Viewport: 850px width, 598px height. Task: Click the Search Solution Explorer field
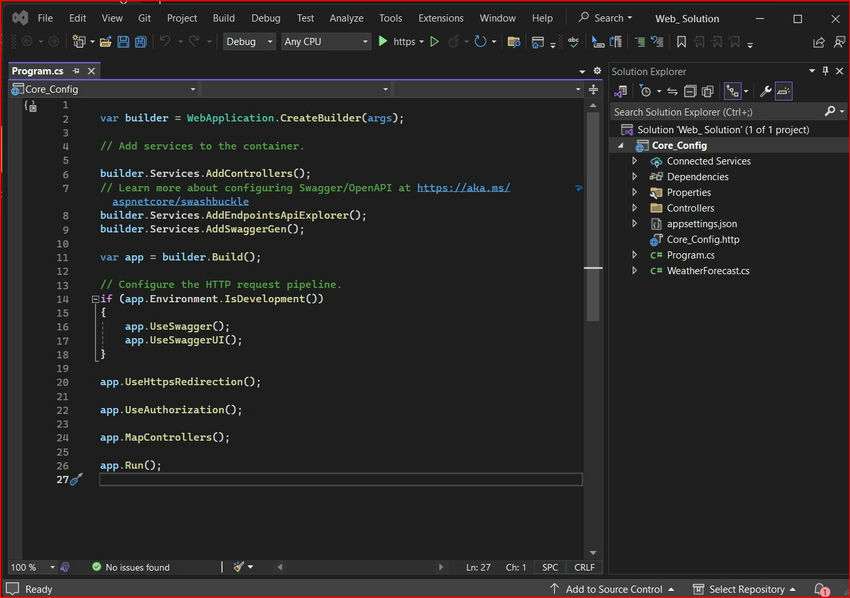coord(715,111)
